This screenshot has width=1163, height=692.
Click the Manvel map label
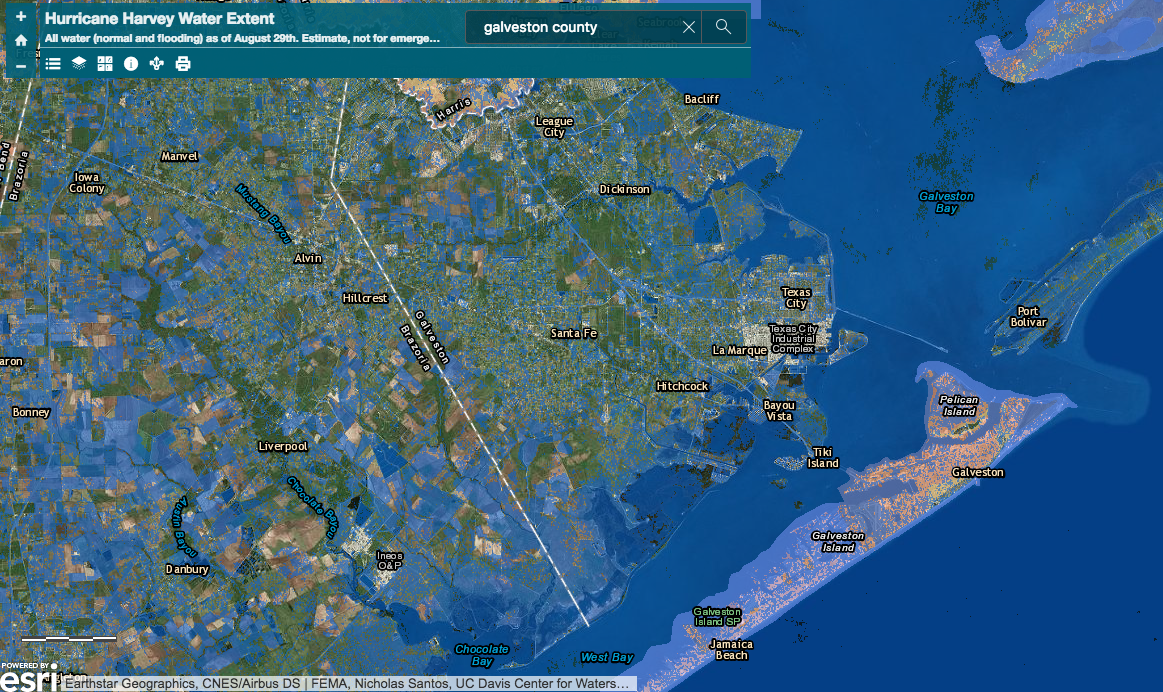tap(179, 156)
